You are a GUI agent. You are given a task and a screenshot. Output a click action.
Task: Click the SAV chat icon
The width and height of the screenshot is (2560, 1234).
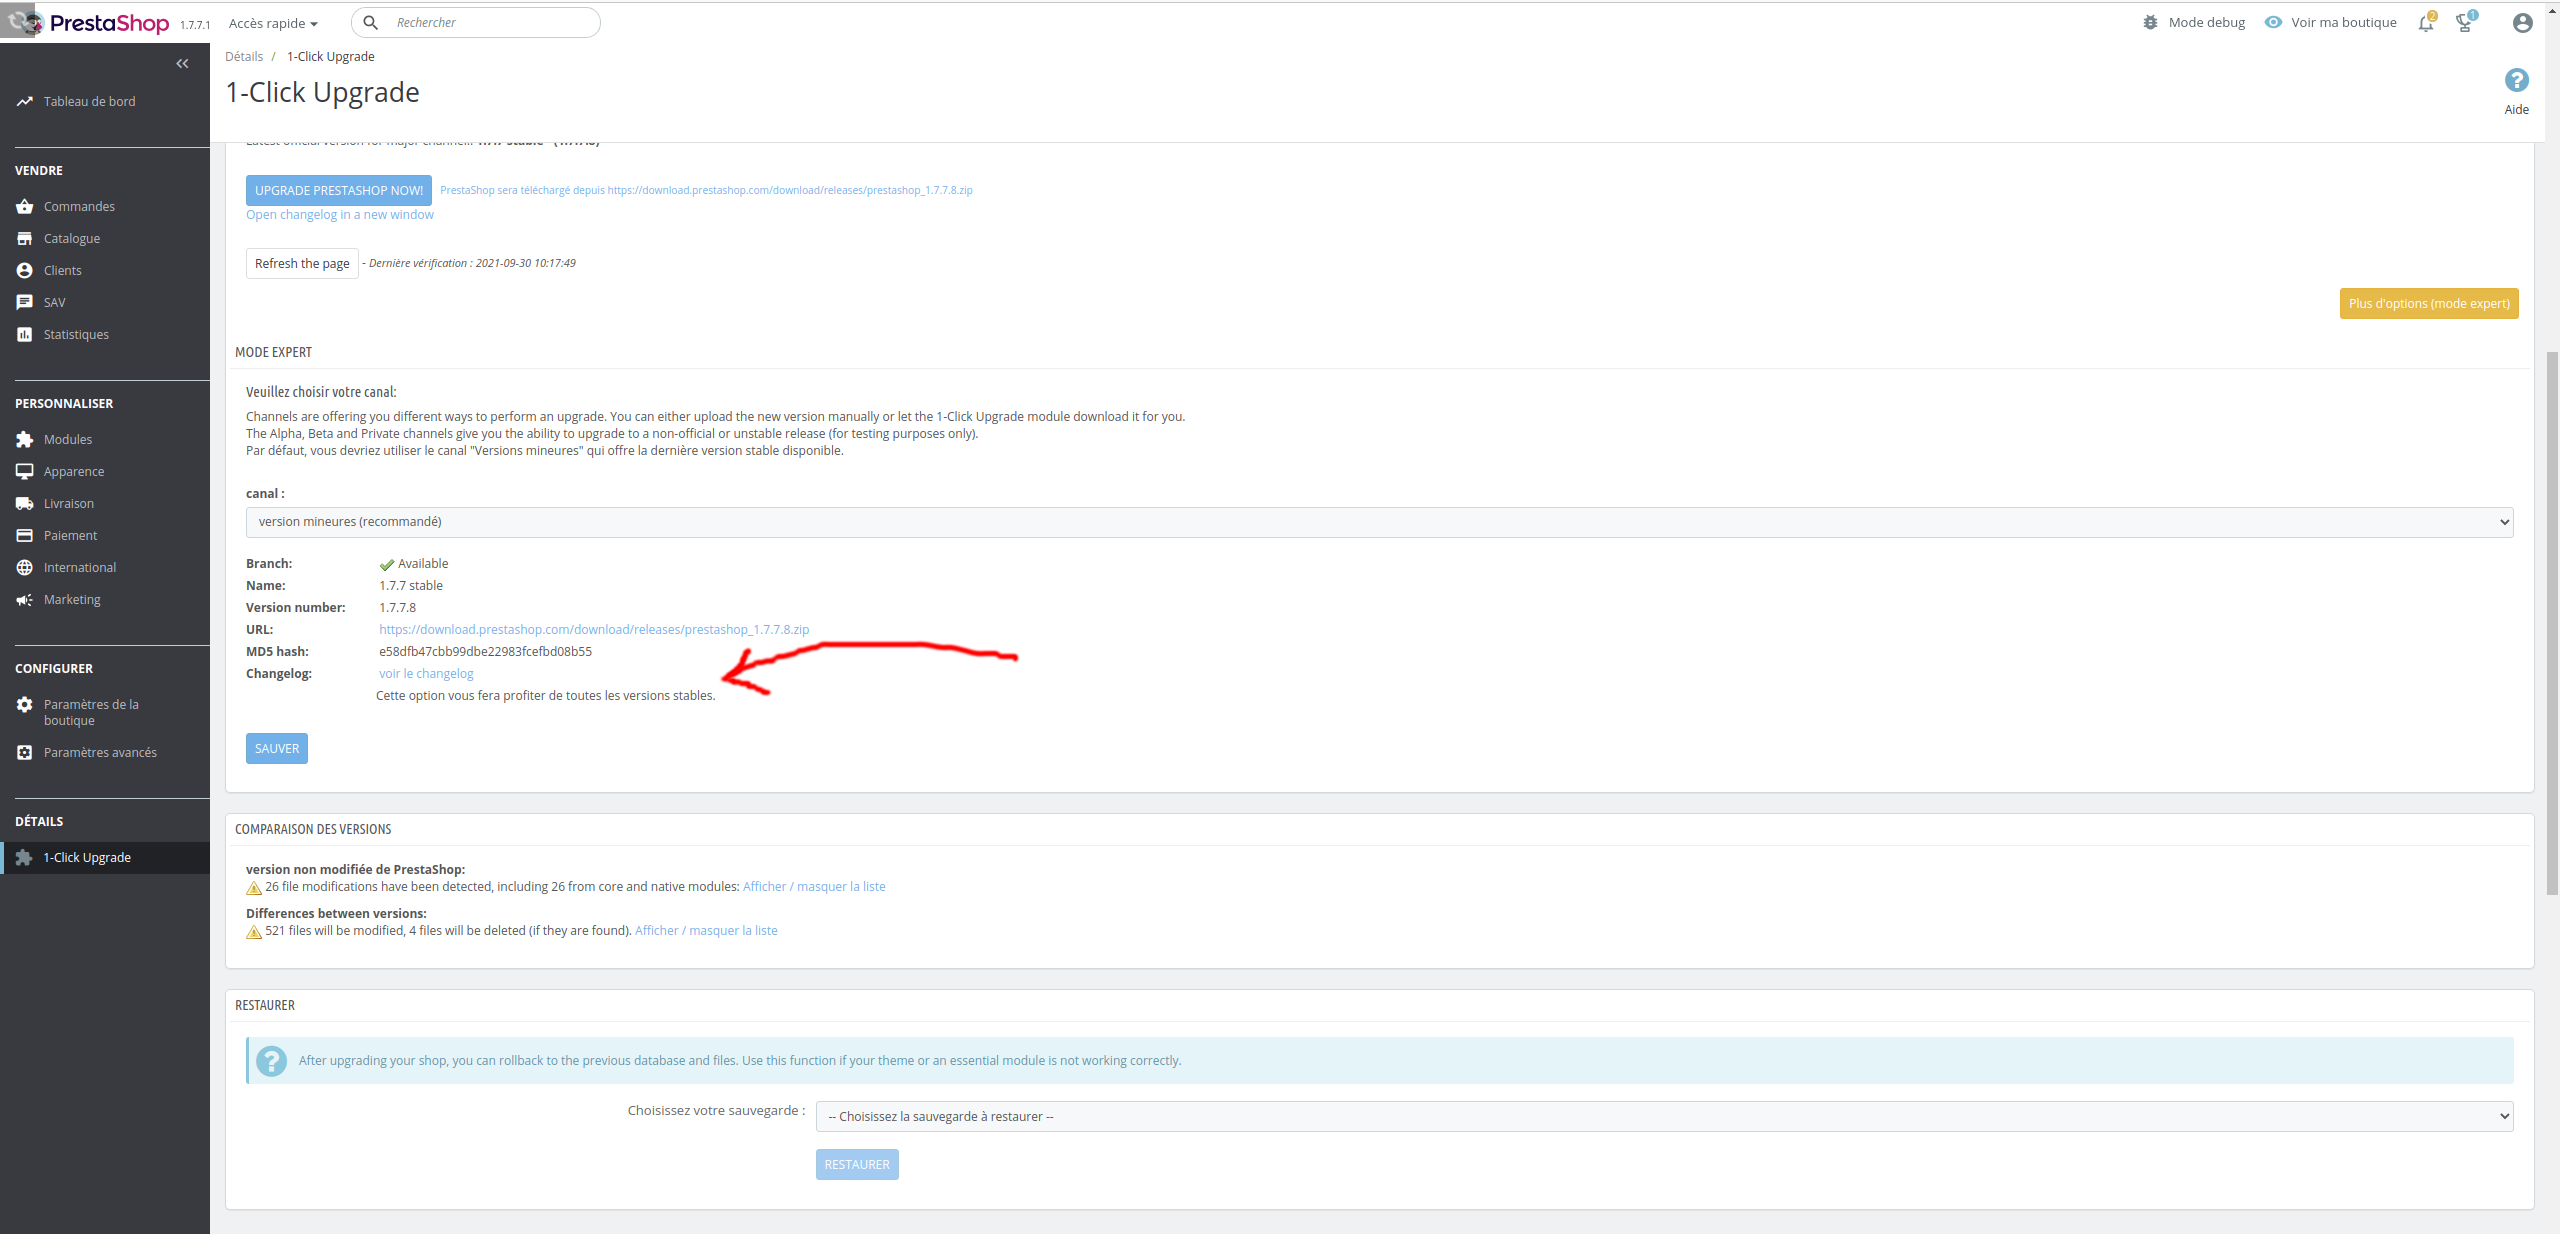point(25,303)
